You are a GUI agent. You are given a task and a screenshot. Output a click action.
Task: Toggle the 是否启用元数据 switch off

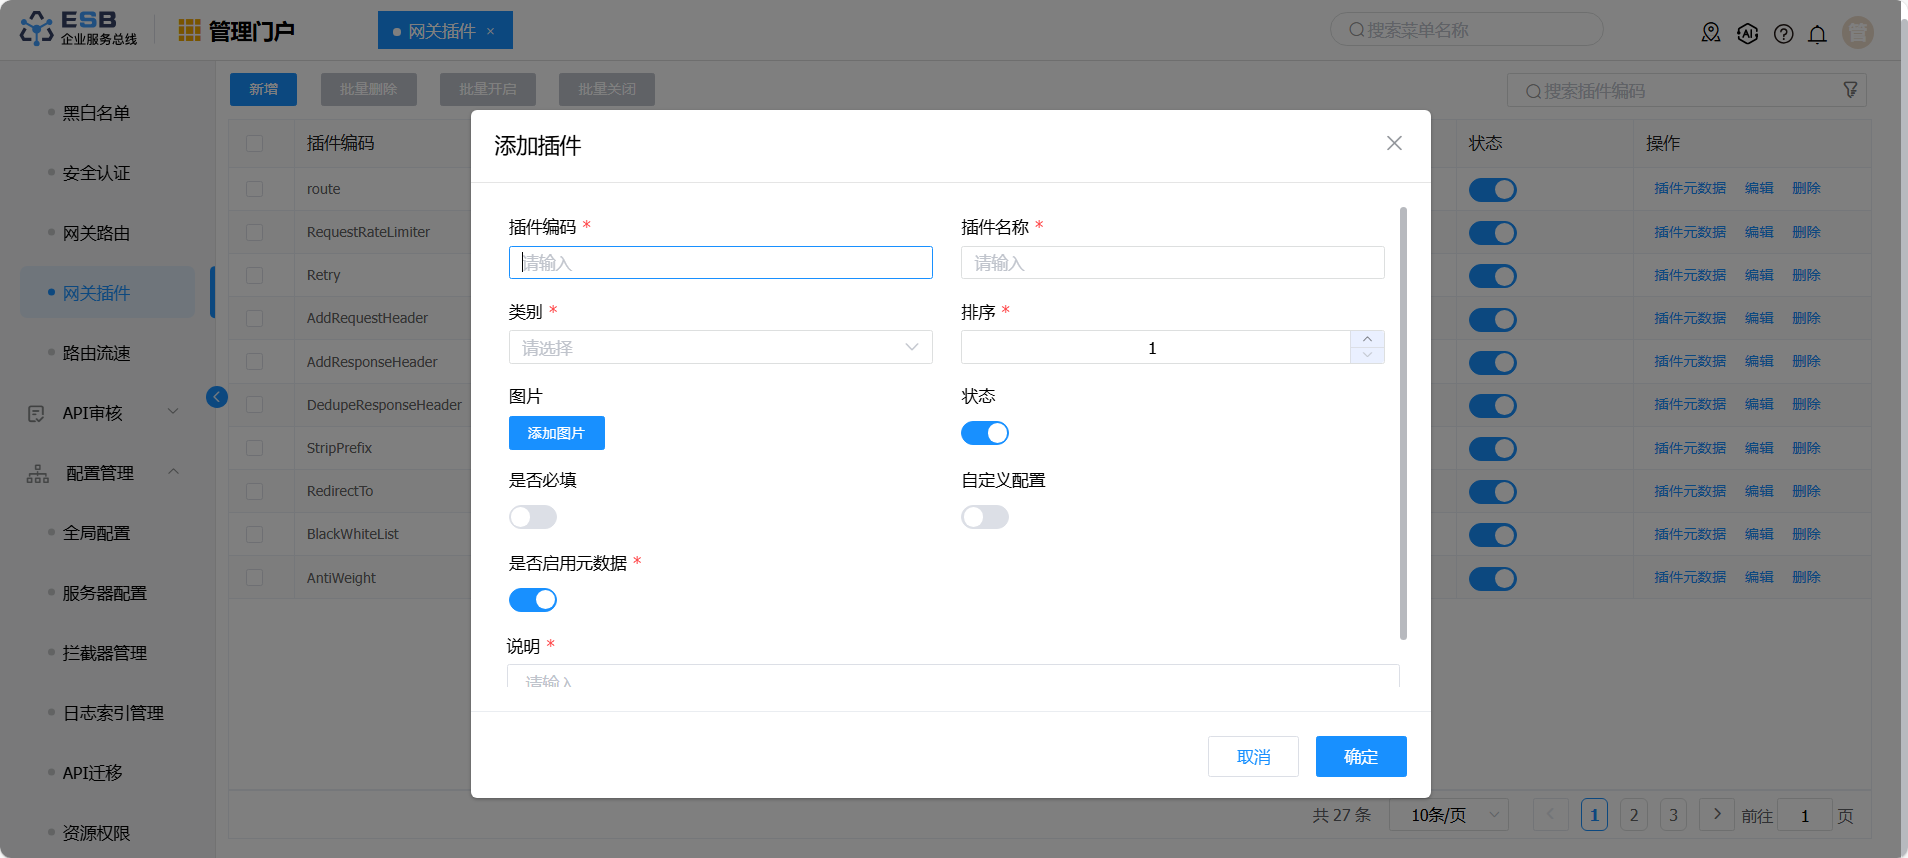[x=532, y=600]
